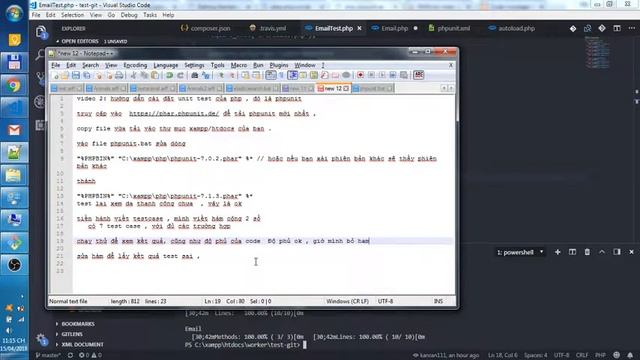Kill the terminal with the trash icon

(587, 252)
